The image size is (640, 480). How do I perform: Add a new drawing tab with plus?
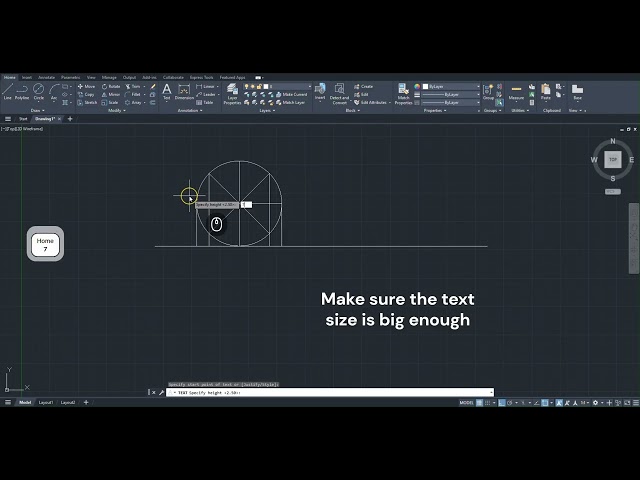click(x=70, y=119)
